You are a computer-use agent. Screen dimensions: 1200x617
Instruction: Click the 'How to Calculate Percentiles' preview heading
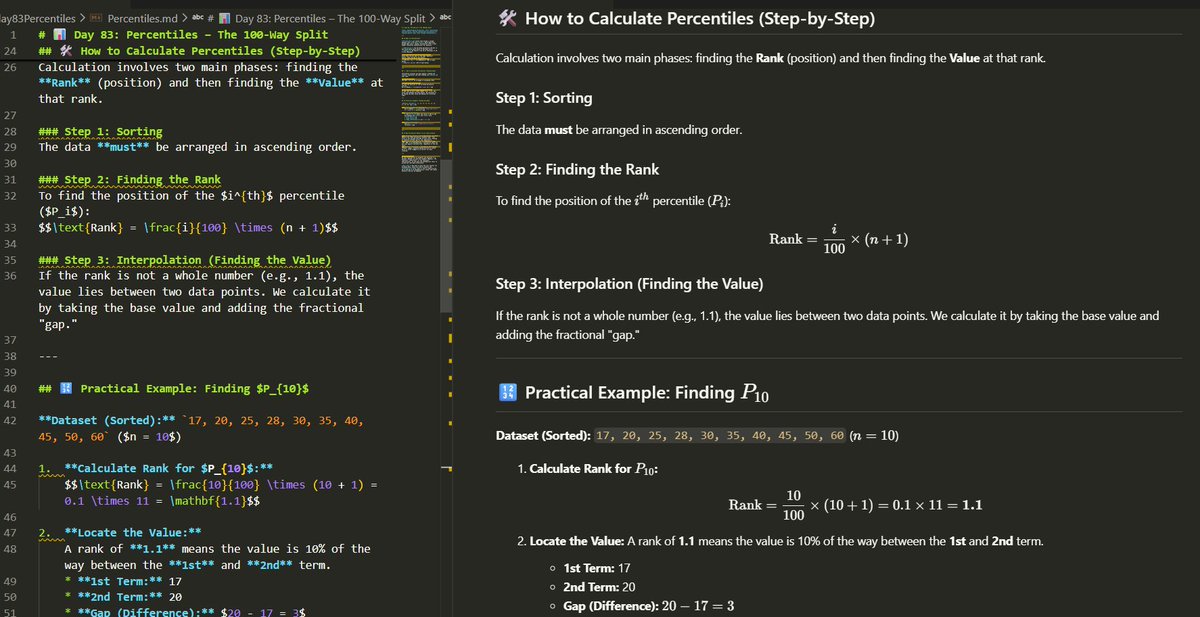coord(699,18)
